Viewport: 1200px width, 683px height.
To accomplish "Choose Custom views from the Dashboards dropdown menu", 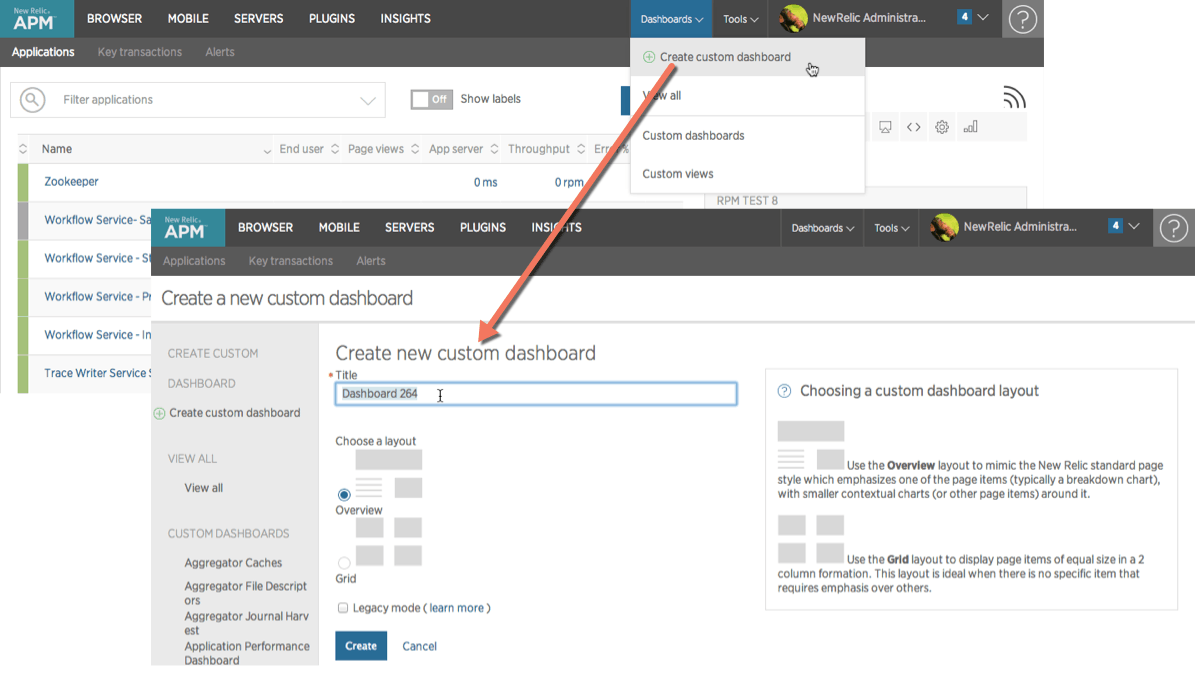I will tap(748, 174).
